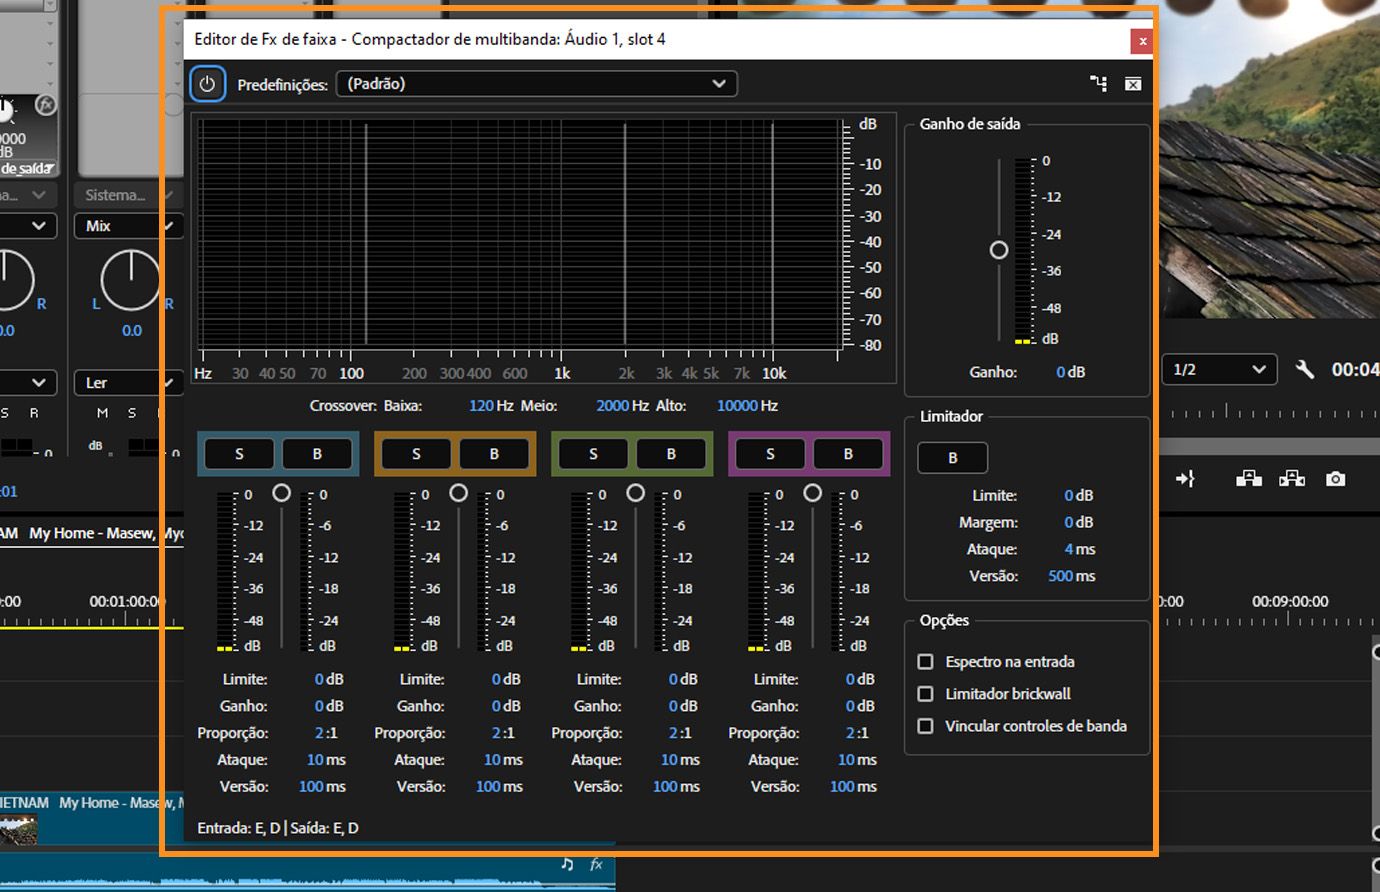Click the music note icon on the audio clip
This screenshot has width=1380, height=892.
click(567, 864)
